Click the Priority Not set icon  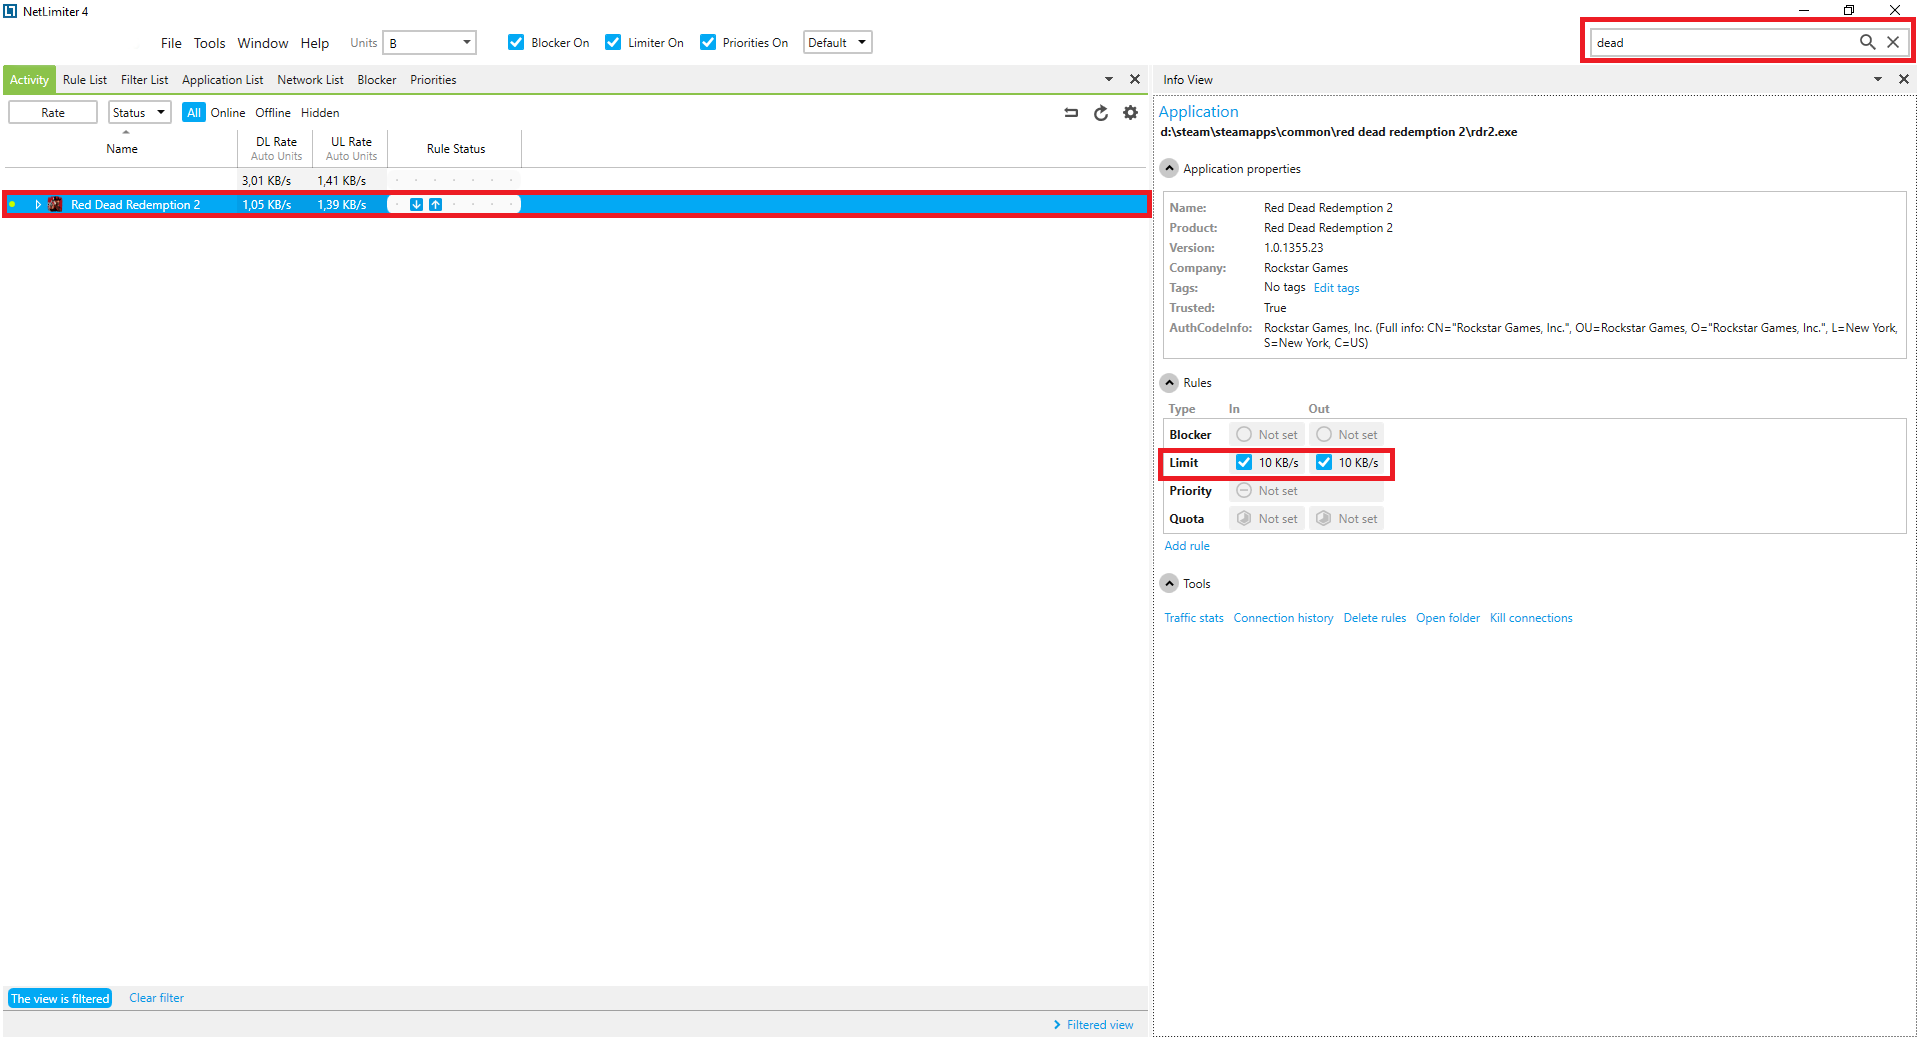1244,491
